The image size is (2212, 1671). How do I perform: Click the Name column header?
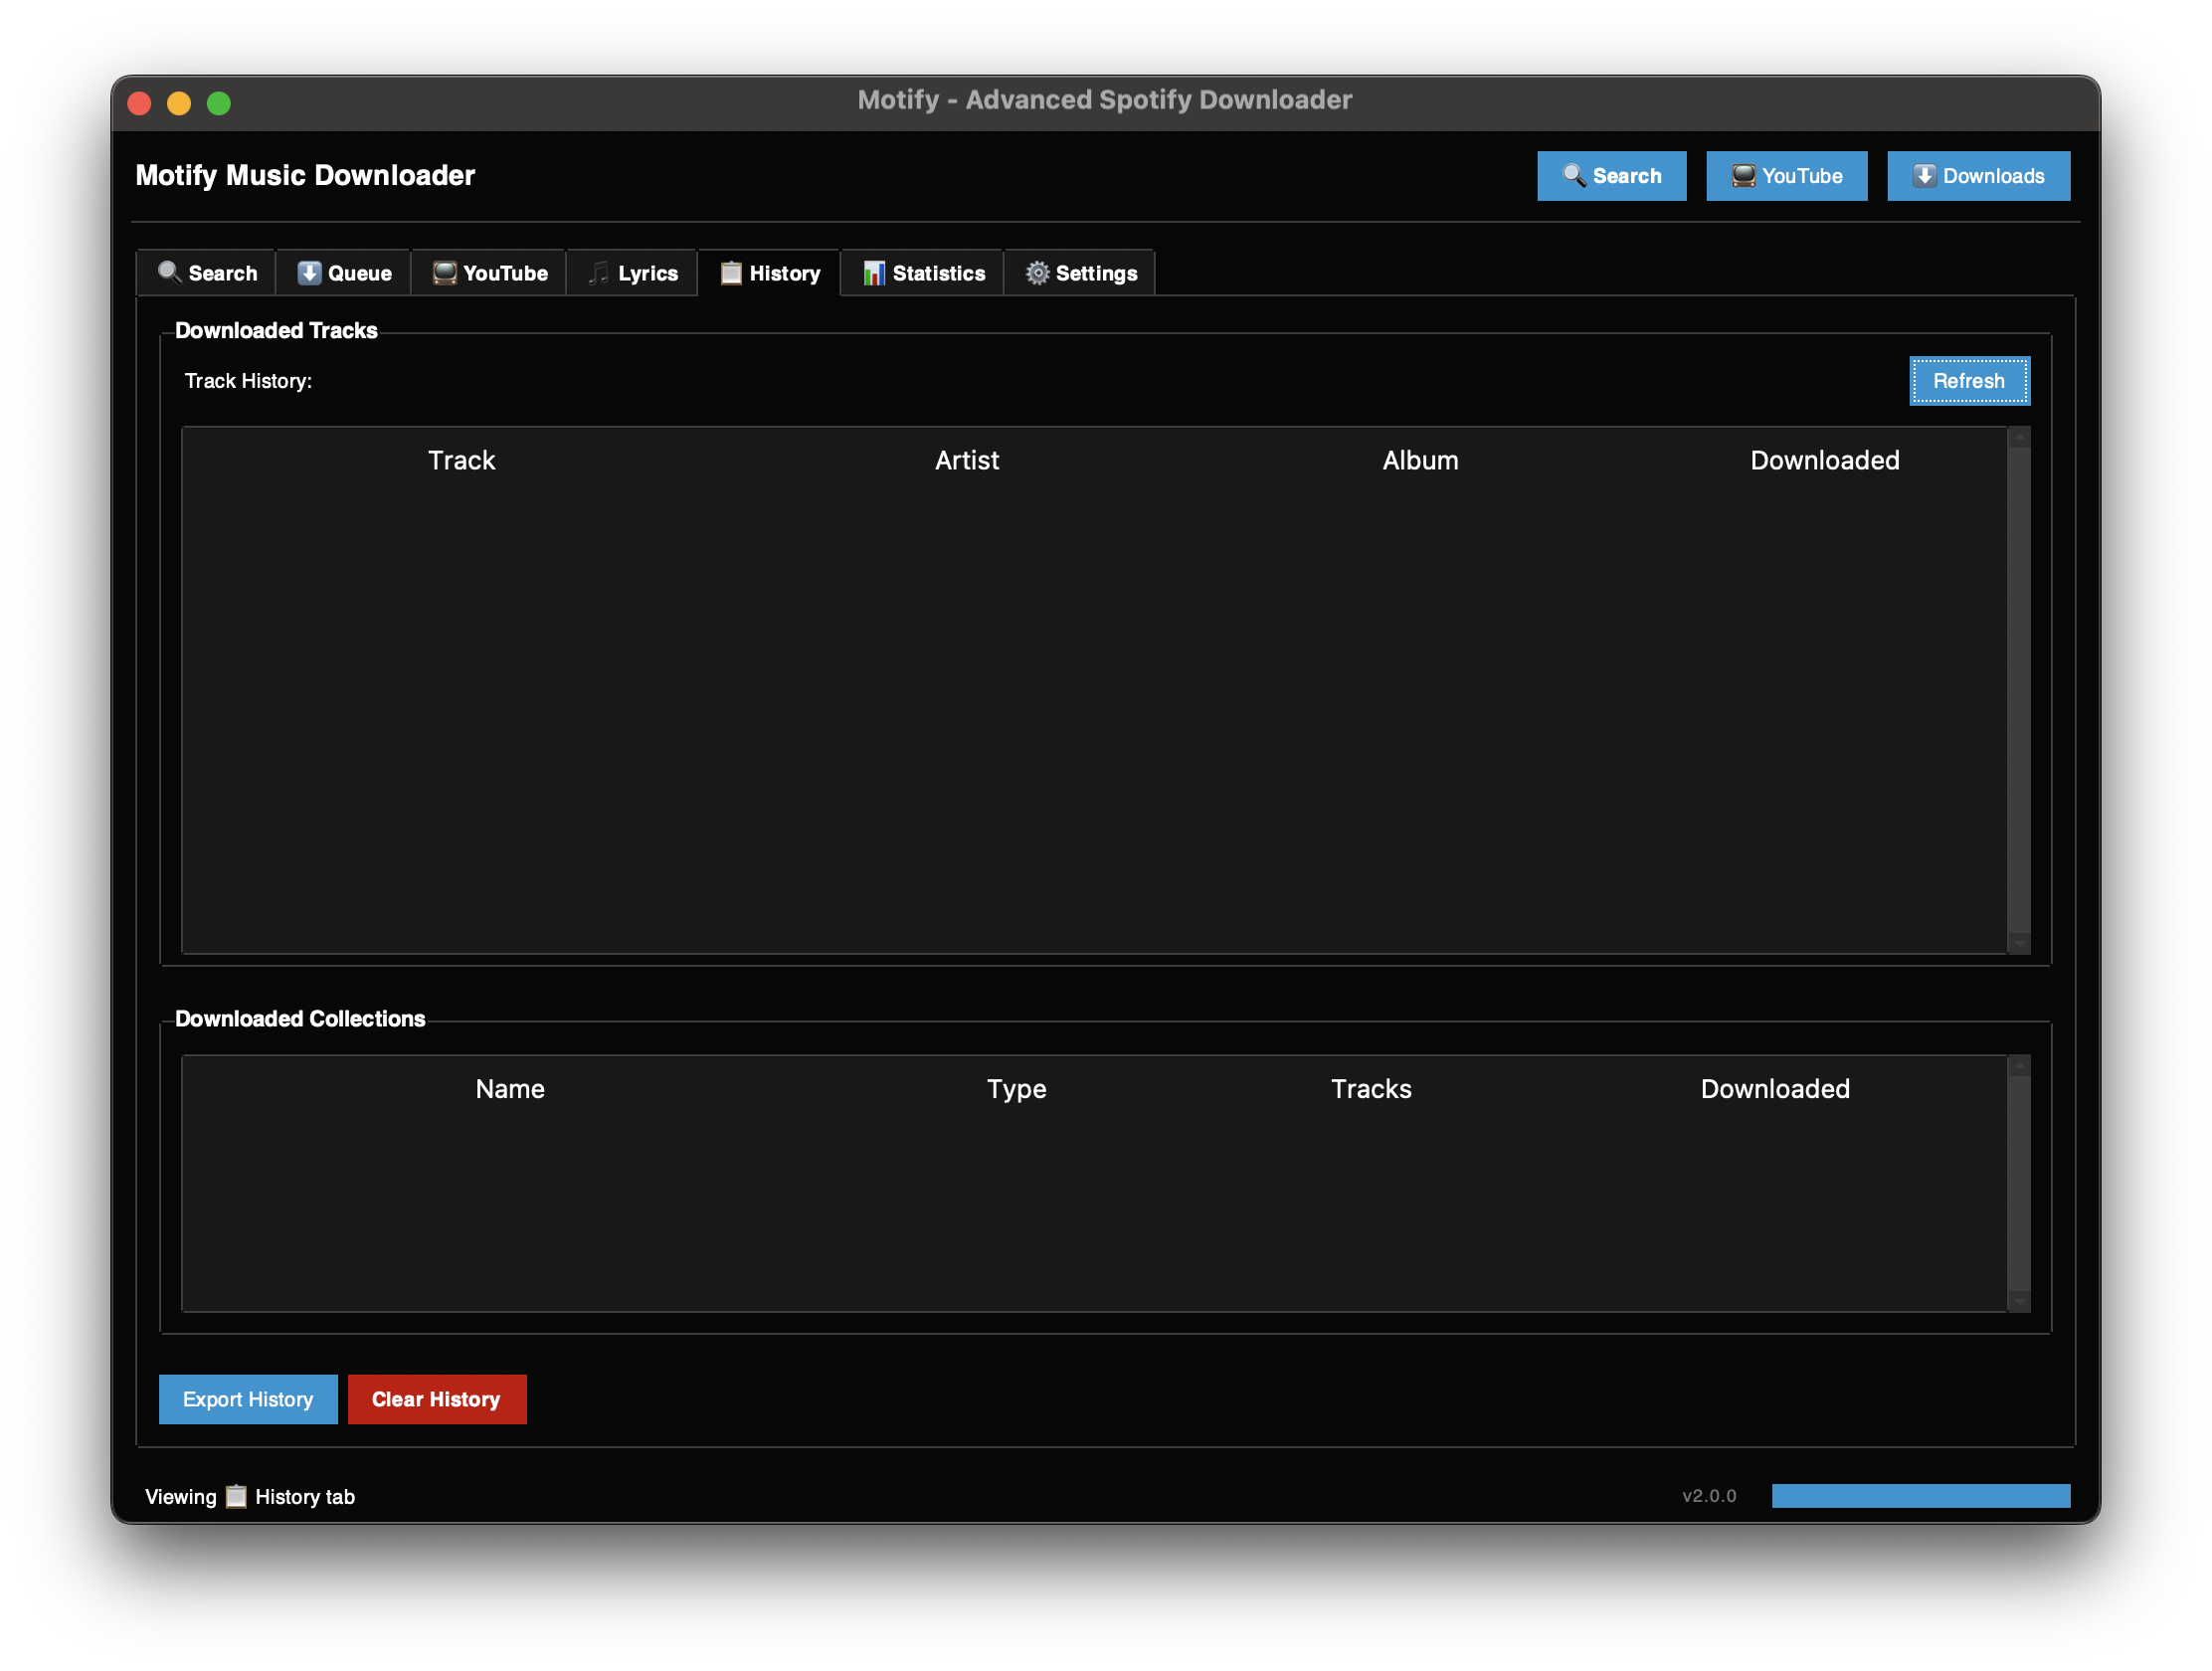coord(510,1088)
